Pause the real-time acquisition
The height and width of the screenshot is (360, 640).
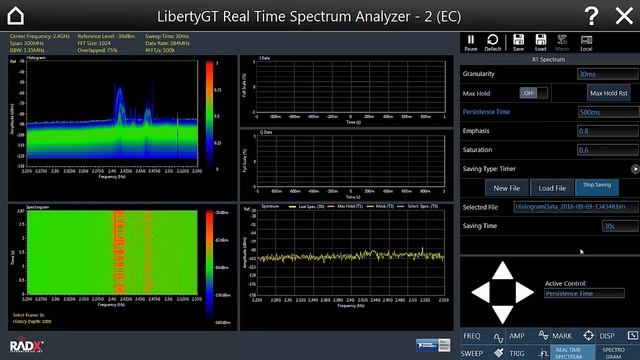click(471, 43)
